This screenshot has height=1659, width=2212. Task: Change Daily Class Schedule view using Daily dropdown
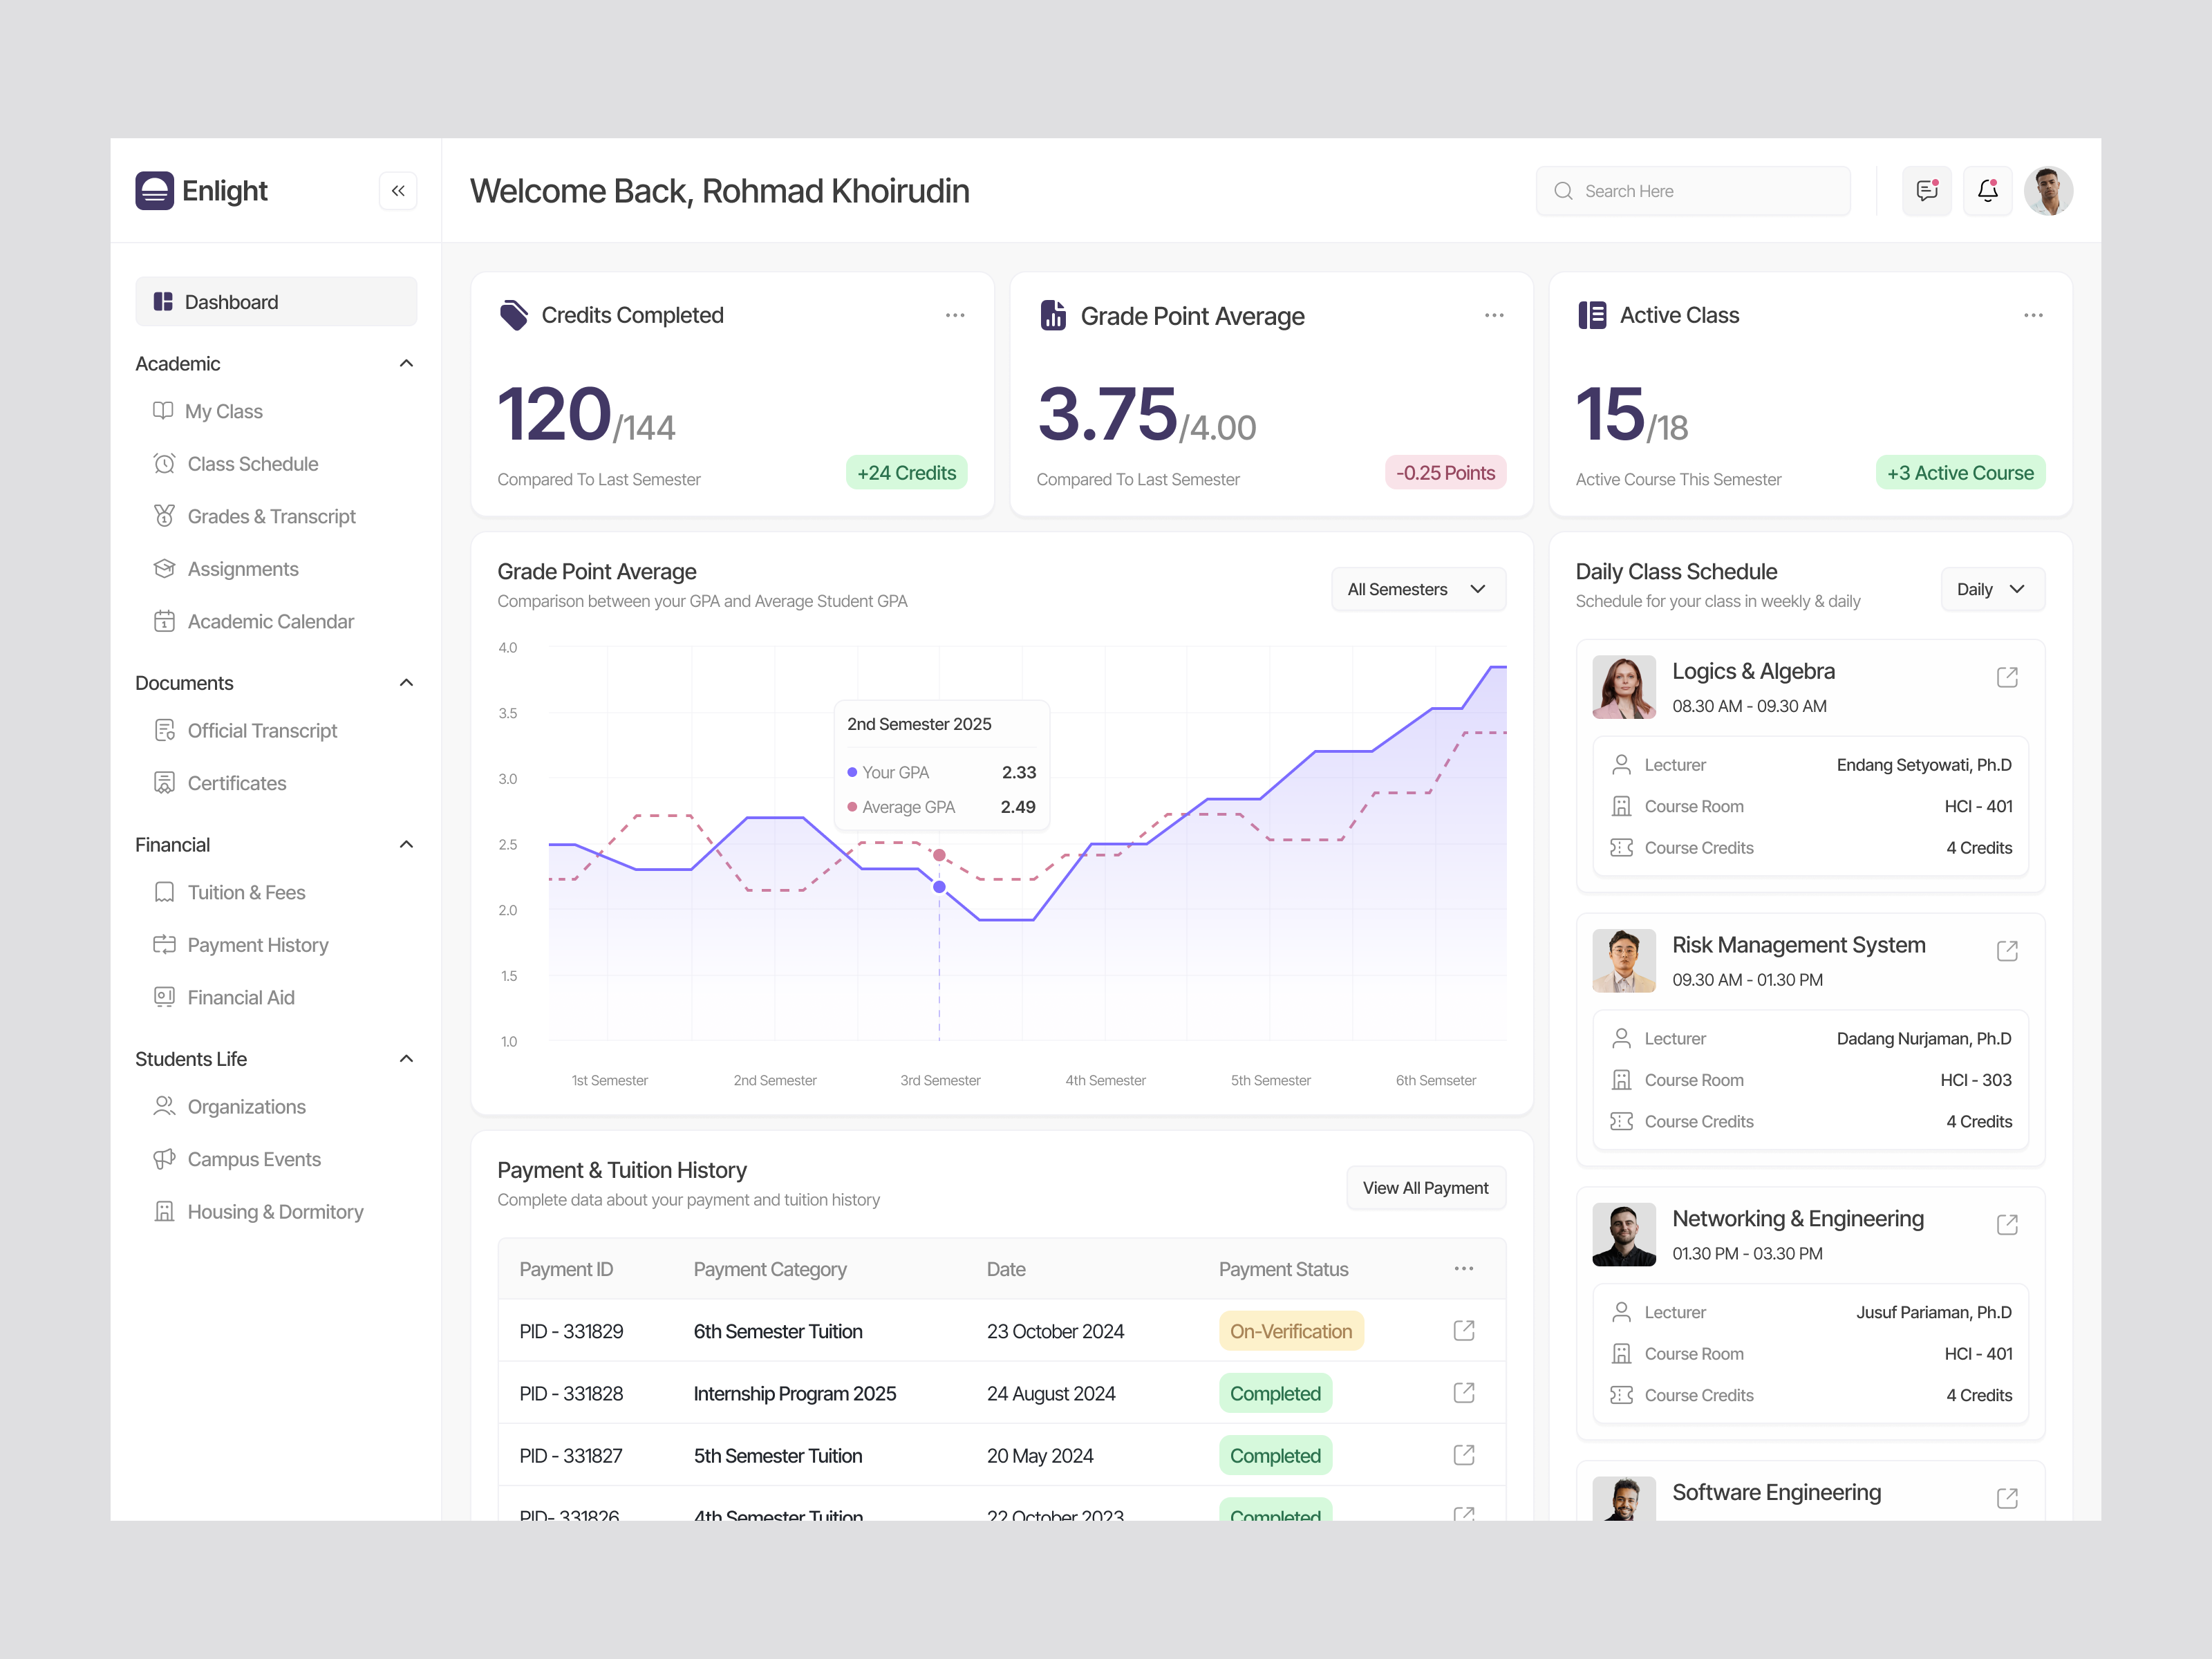[1992, 589]
